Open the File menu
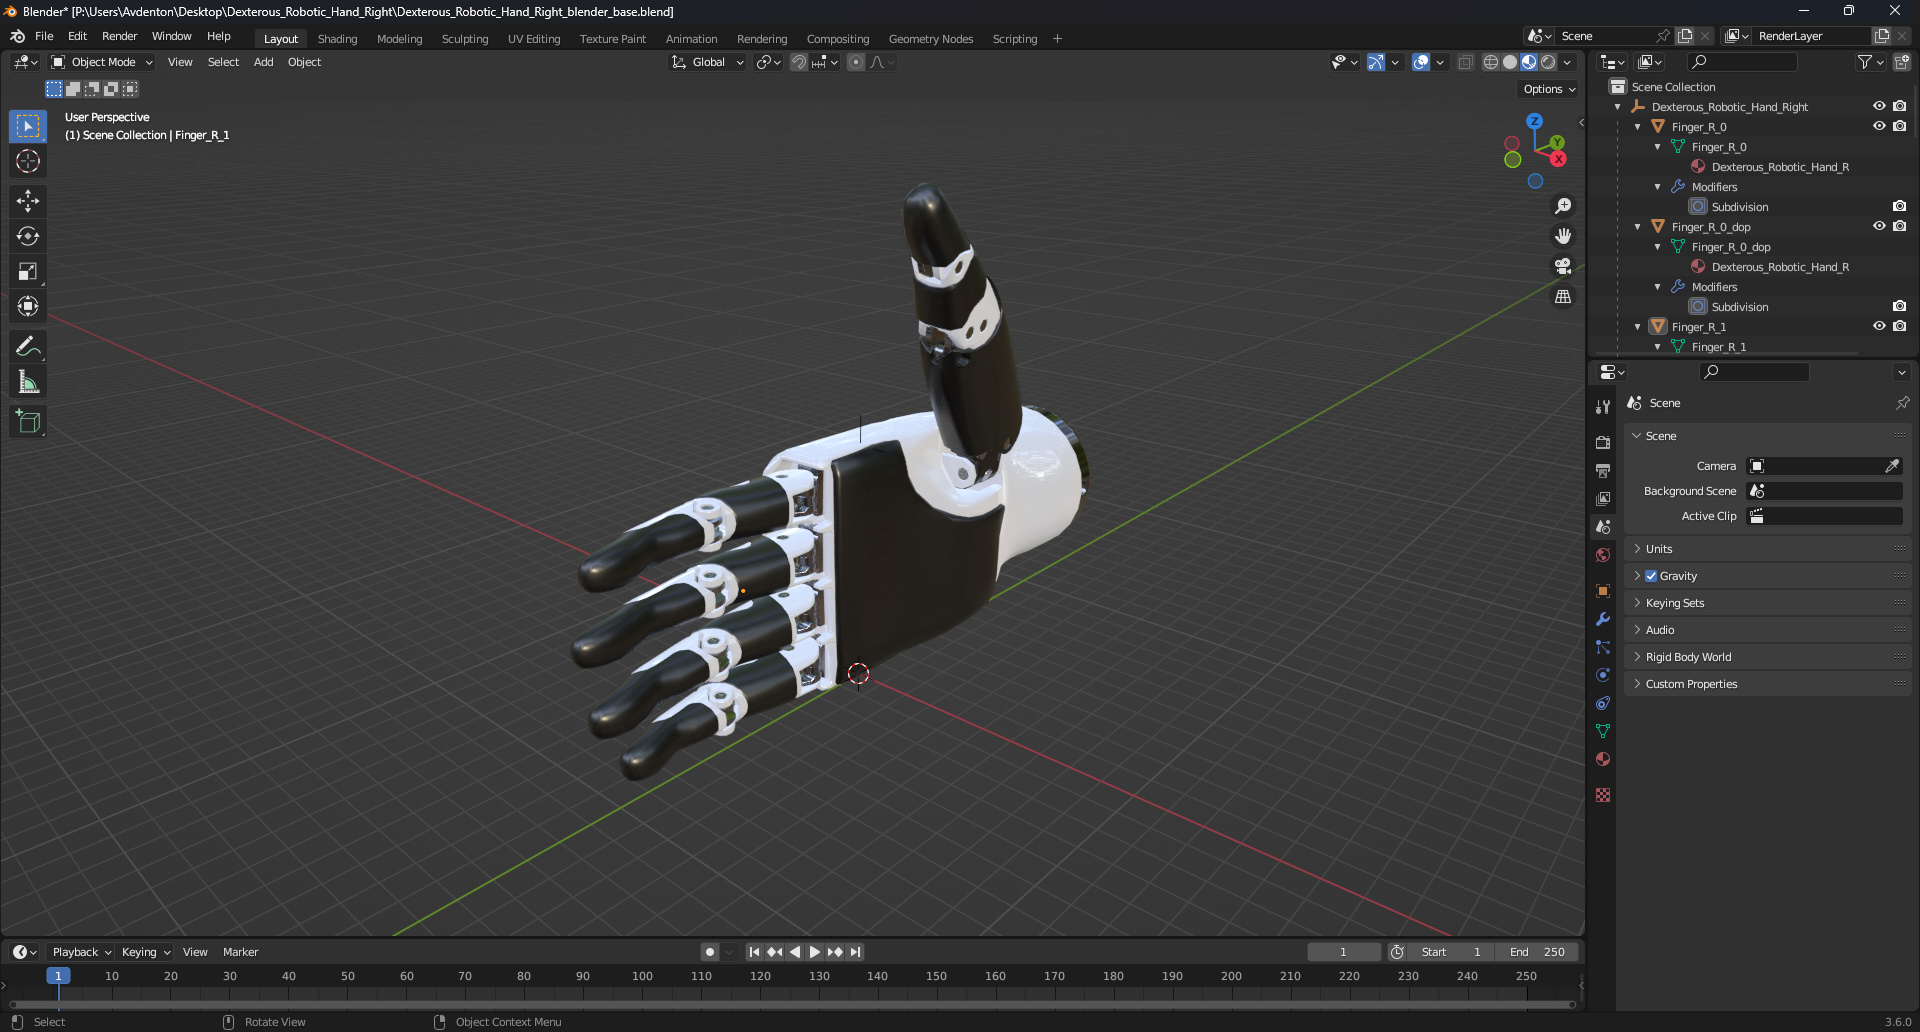The width and height of the screenshot is (1920, 1032). 44,36
